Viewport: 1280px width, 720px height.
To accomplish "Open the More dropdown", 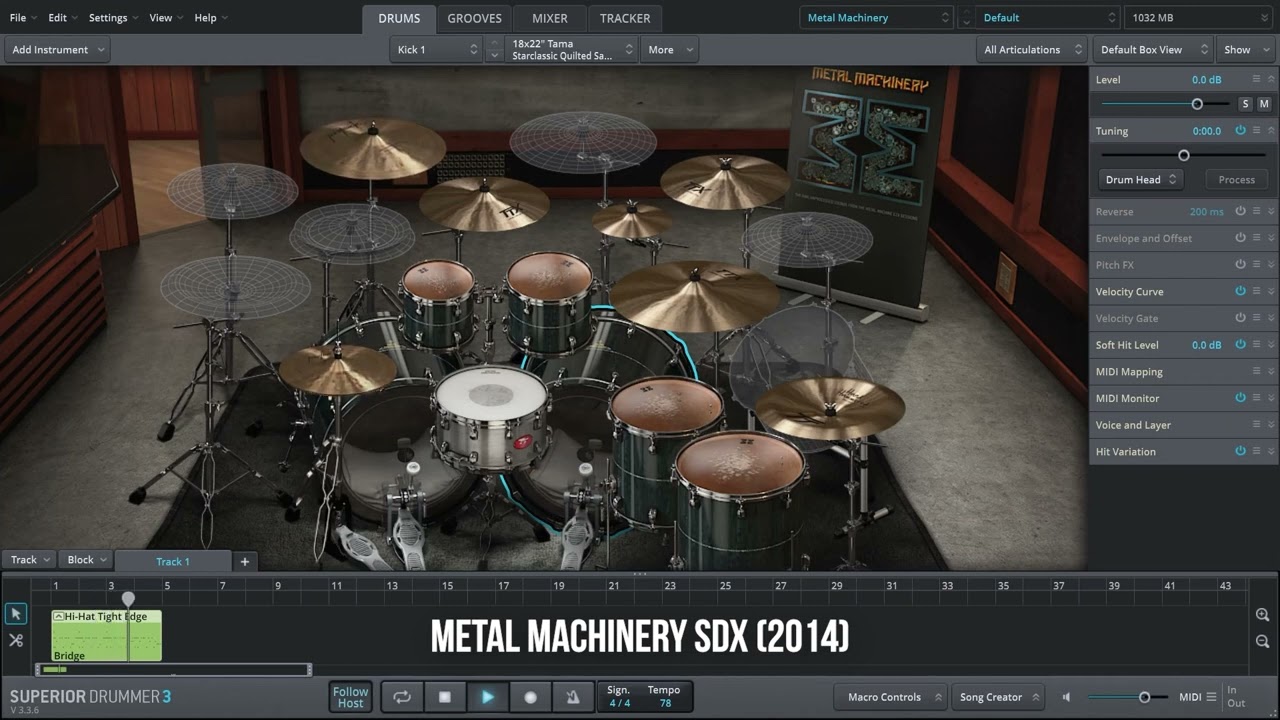I will click(670, 49).
